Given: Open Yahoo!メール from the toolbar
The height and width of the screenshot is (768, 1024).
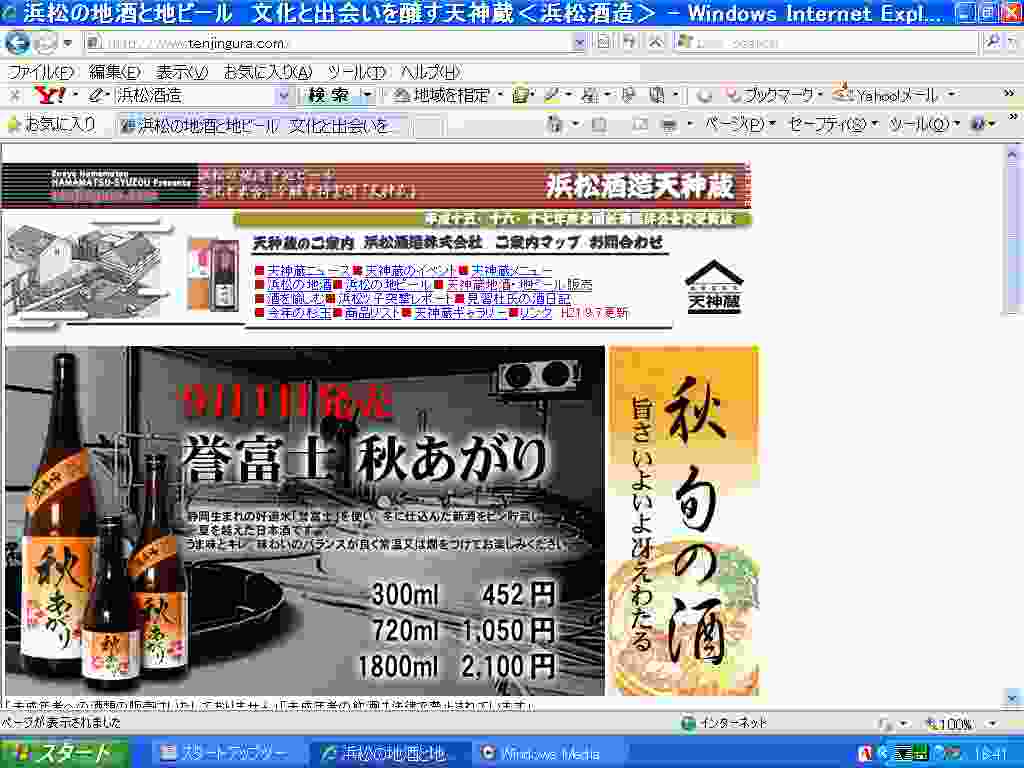Looking at the screenshot, I should point(886,95).
